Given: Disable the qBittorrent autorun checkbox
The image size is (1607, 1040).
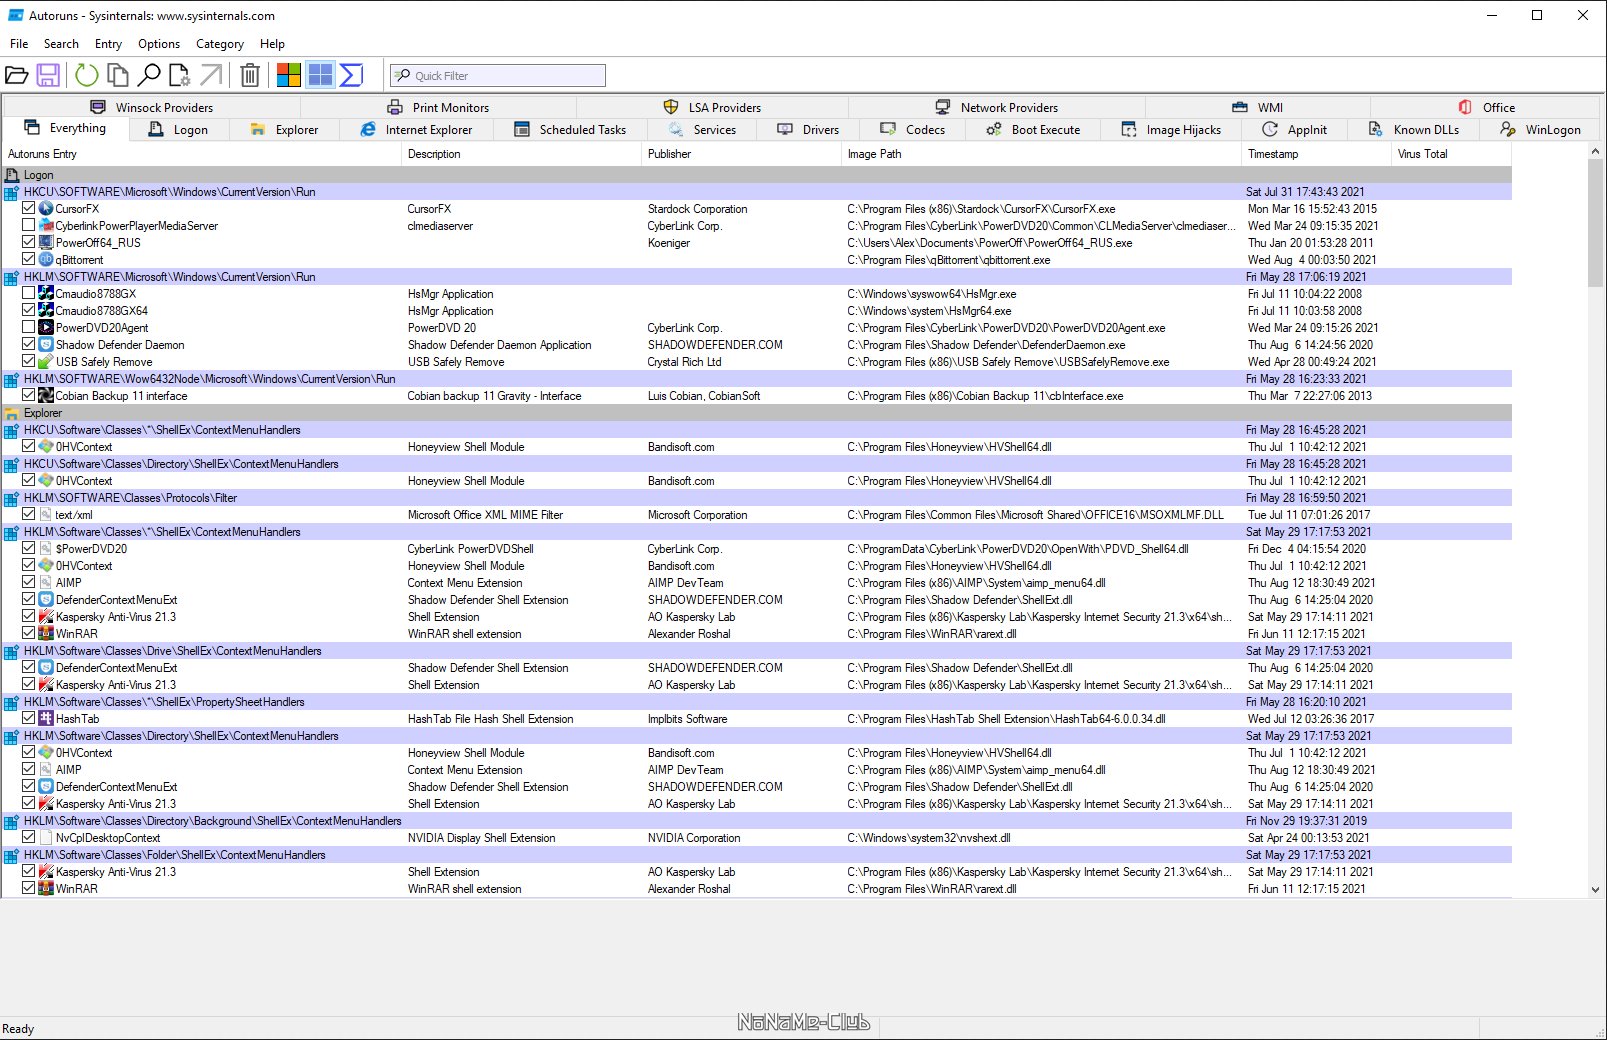Looking at the screenshot, I should pyautogui.click(x=28, y=260).
